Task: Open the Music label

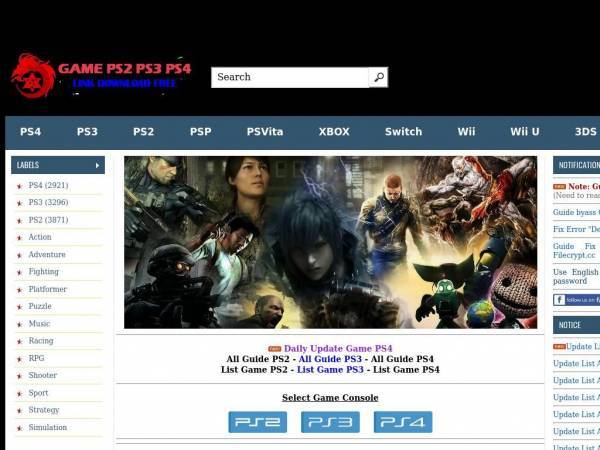Action: pos(39,324)
